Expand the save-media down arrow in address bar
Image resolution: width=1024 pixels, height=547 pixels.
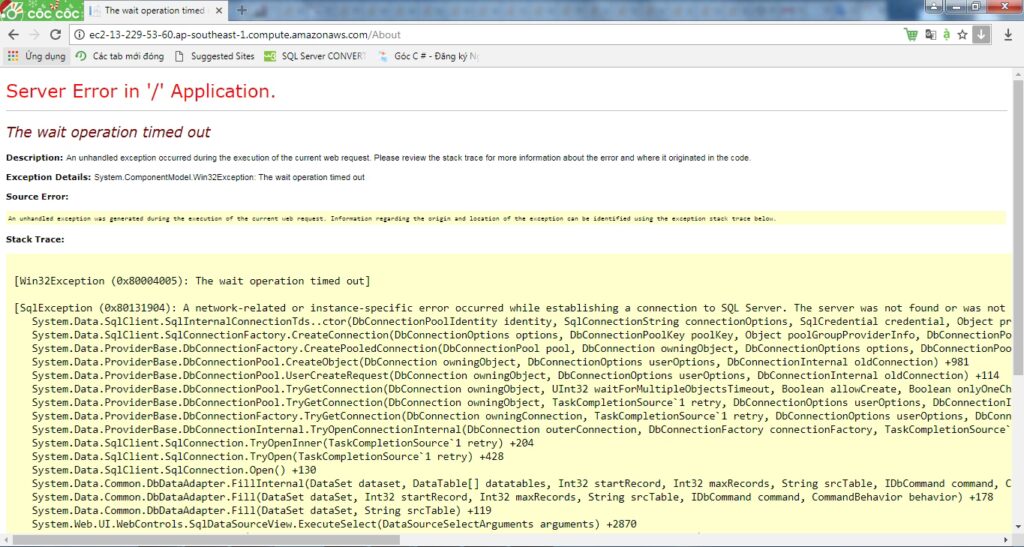982,34
